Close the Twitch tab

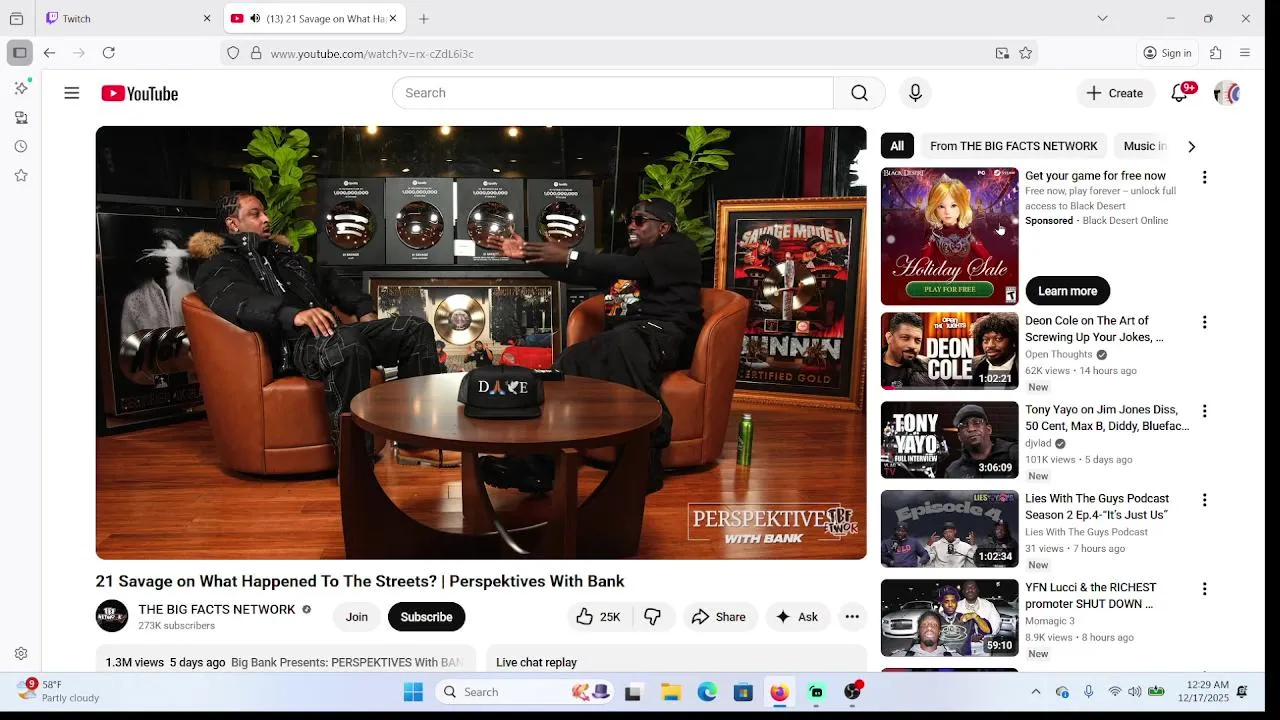pyautogui.click(x=207, y=18)
